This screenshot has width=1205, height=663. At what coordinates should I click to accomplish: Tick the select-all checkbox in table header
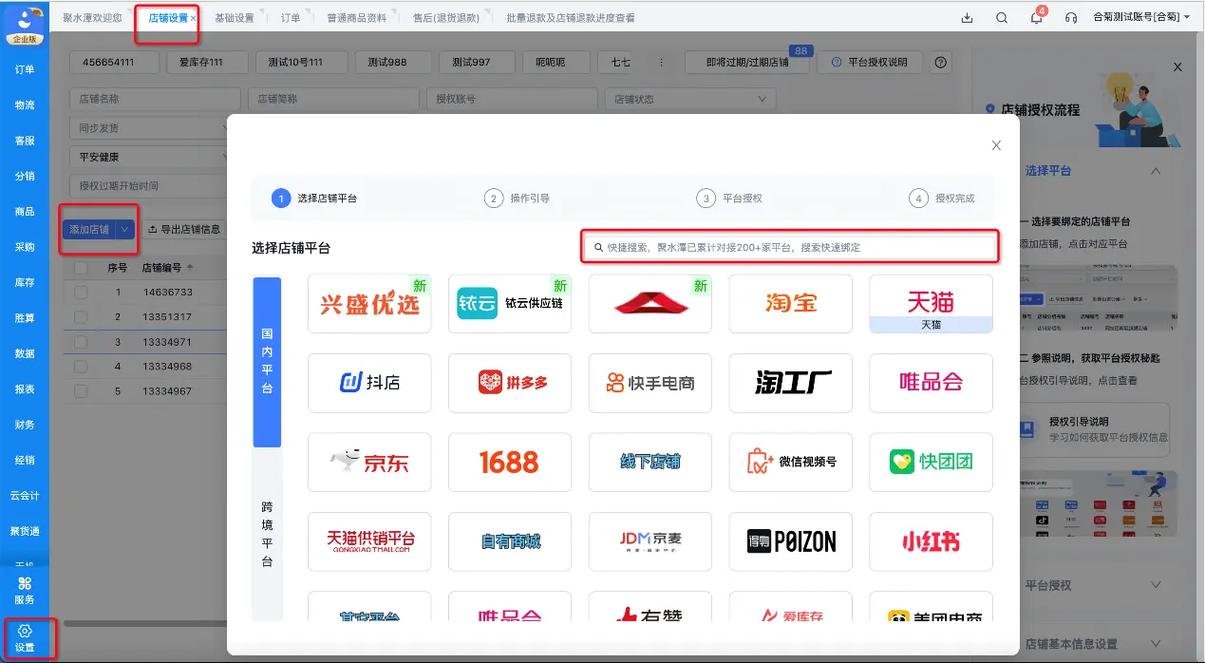point(81,268)
